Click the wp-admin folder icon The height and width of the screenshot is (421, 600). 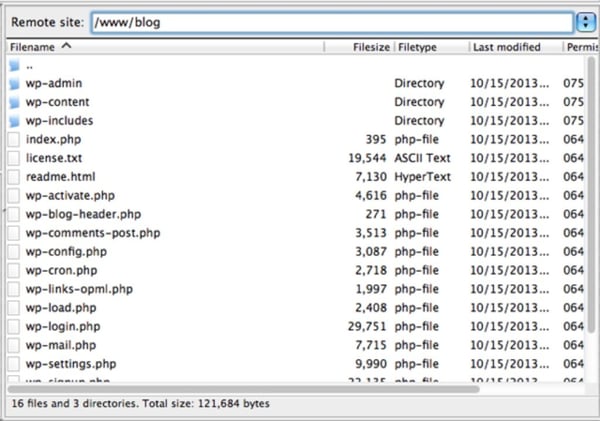tap(14, 84)
